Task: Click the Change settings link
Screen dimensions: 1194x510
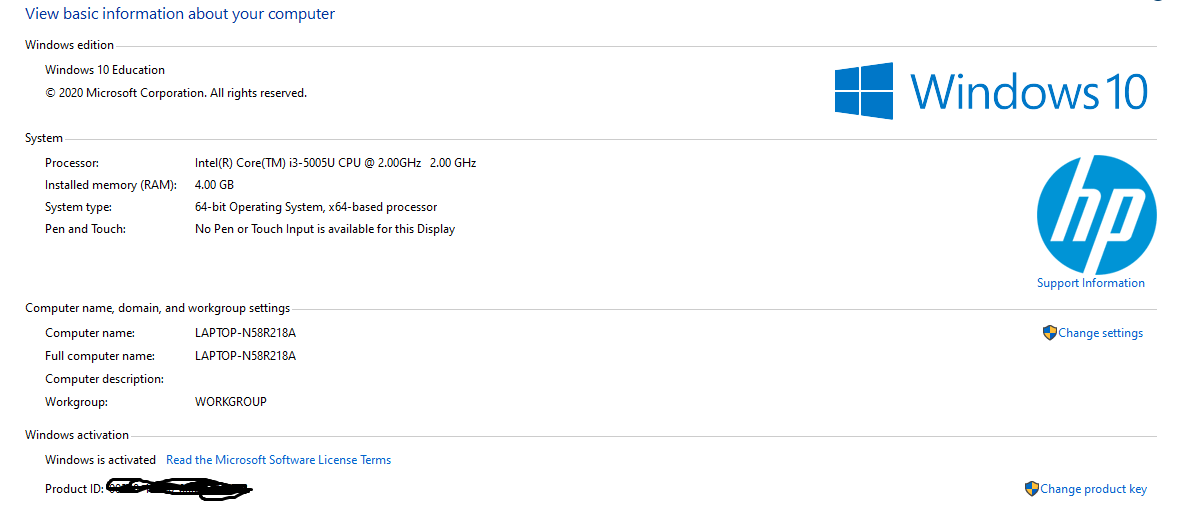Action: 1100,333
